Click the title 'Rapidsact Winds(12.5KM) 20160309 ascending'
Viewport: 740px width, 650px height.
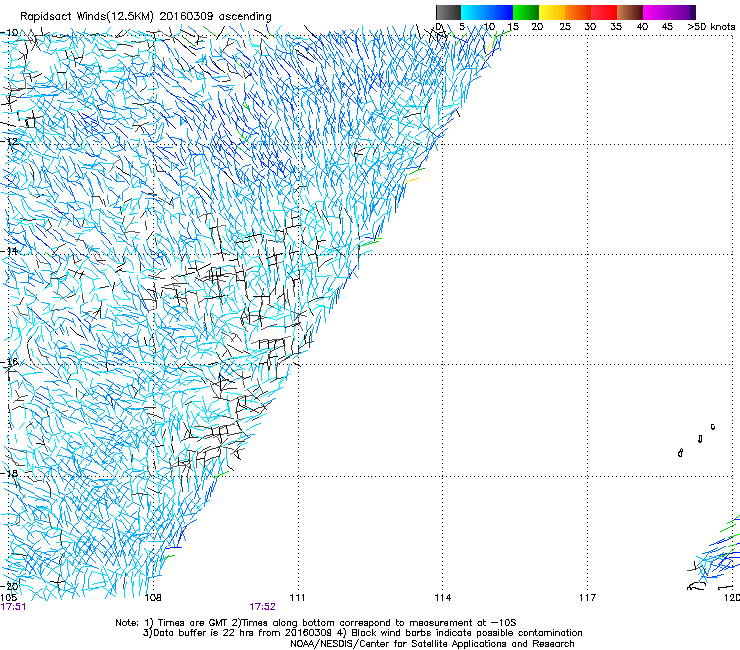coord(146,16)
